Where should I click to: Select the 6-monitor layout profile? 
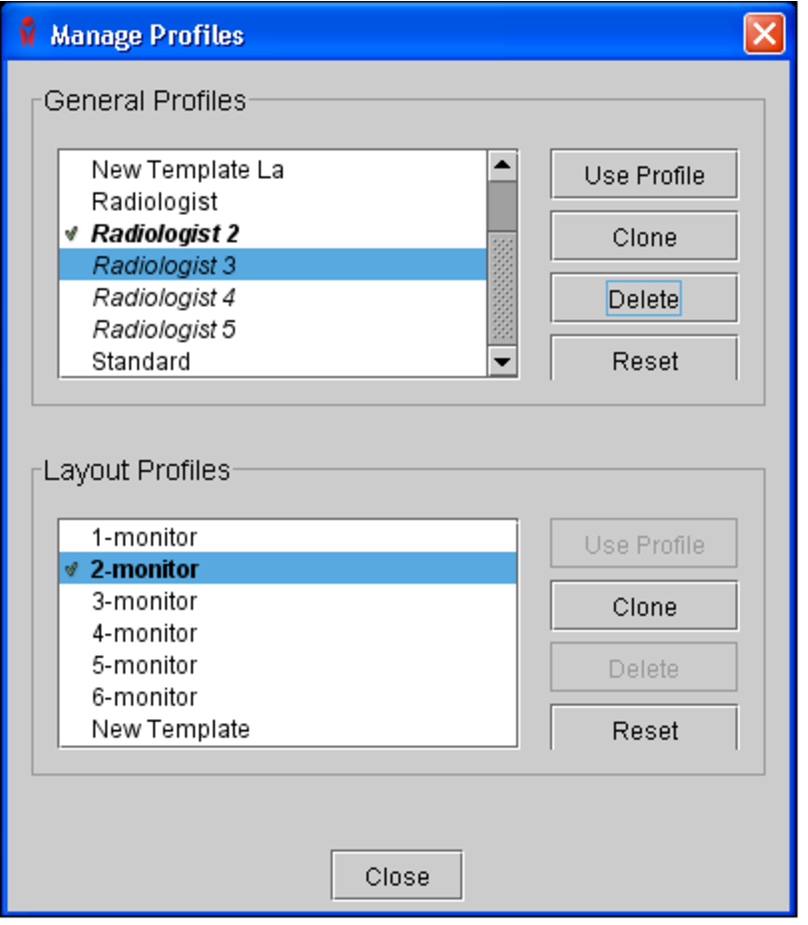point(144,698)
